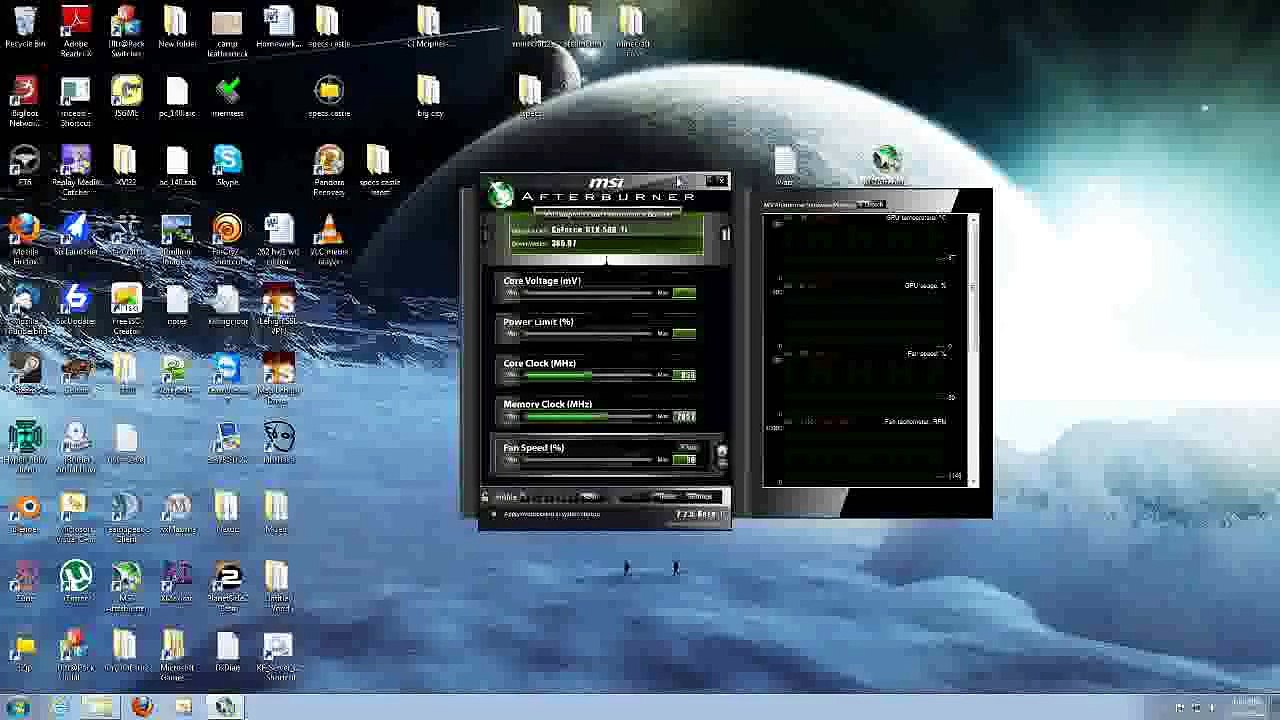Click the MSI Afterburner dragon logo
Image resolution: width=1280 pixels, height=720 pixels.
coord(500,195)
